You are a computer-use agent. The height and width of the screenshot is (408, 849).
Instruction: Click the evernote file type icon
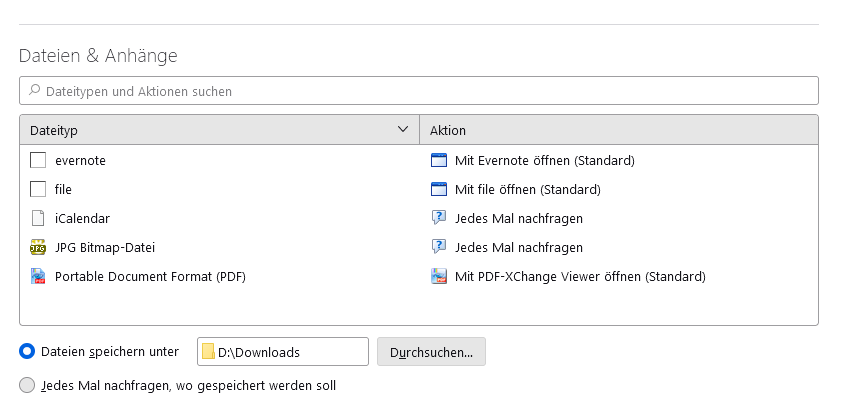coord(38,160)
